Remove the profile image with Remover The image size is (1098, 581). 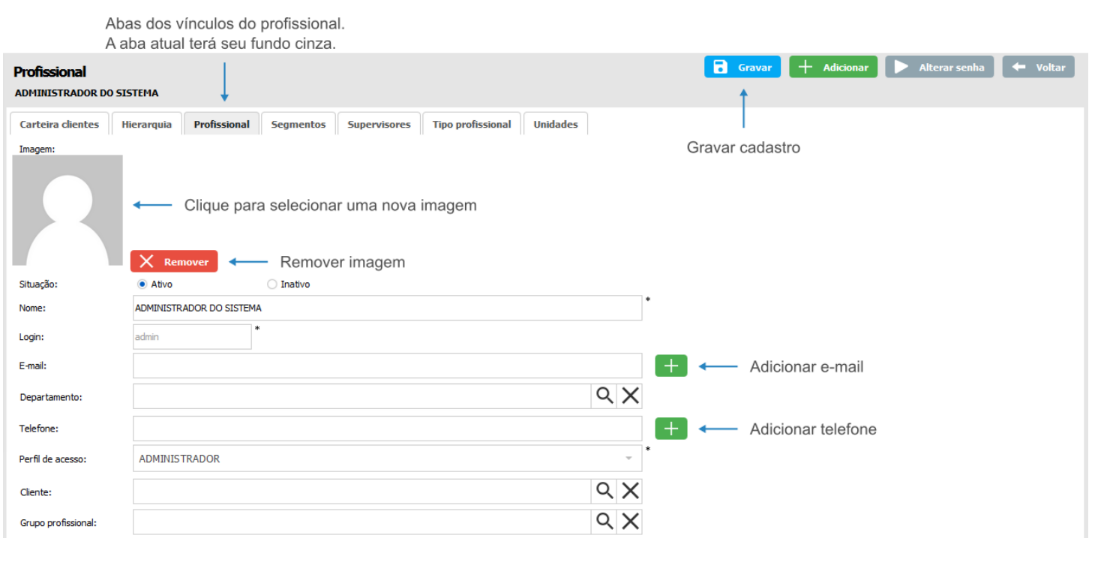[x=174, y=262]
